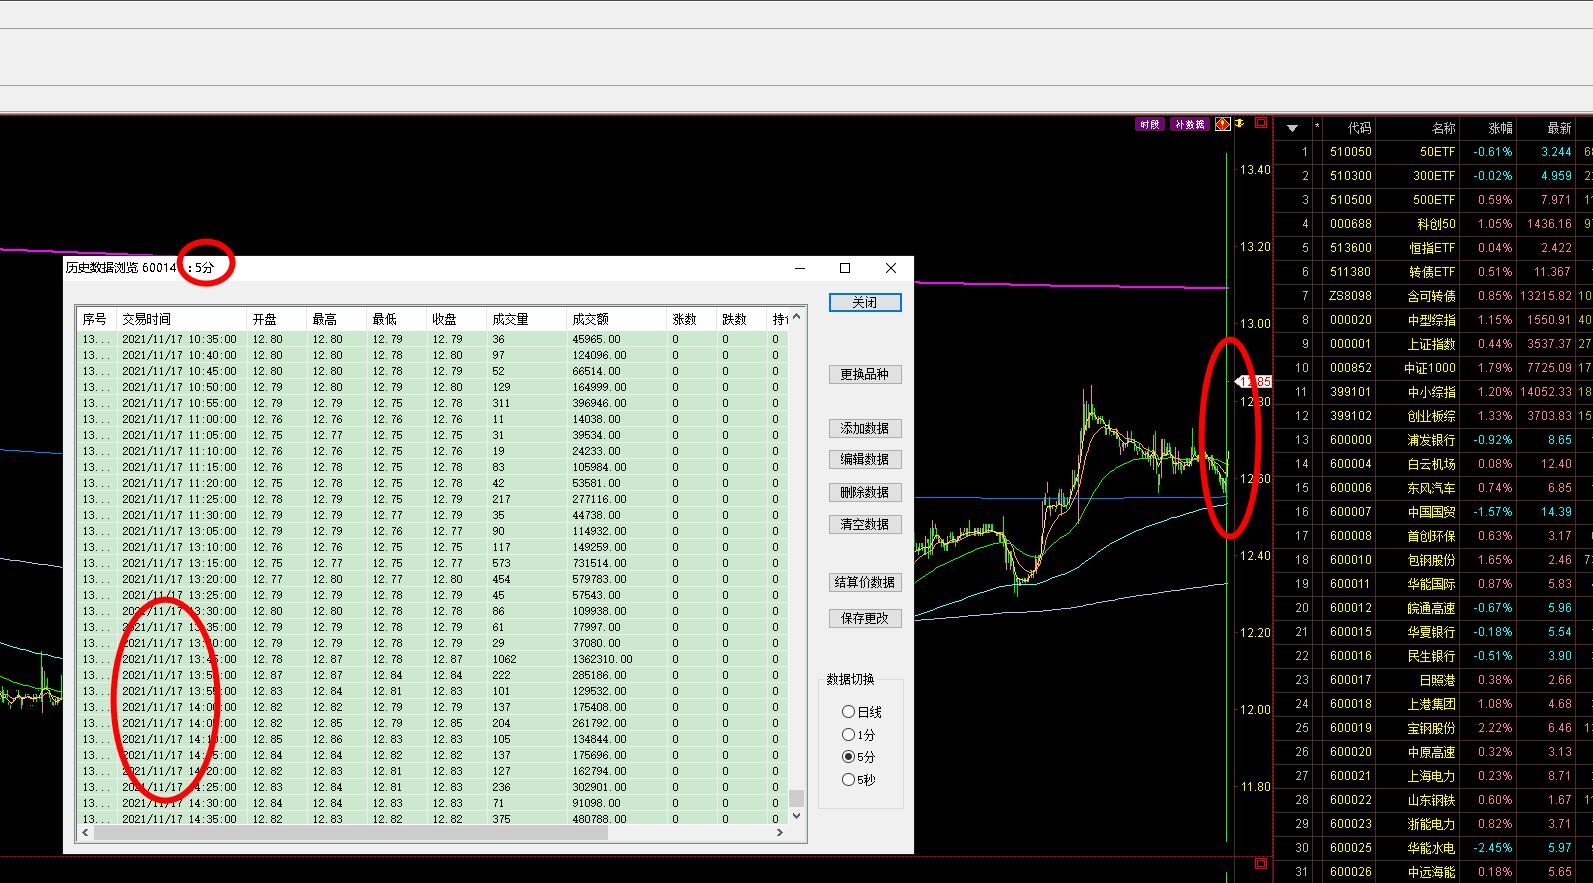Image resolution: width=1593 pixels, height=883 pixels.
Task: Select 科创50 in the watchlist
Action: [x=1436, y=224]
